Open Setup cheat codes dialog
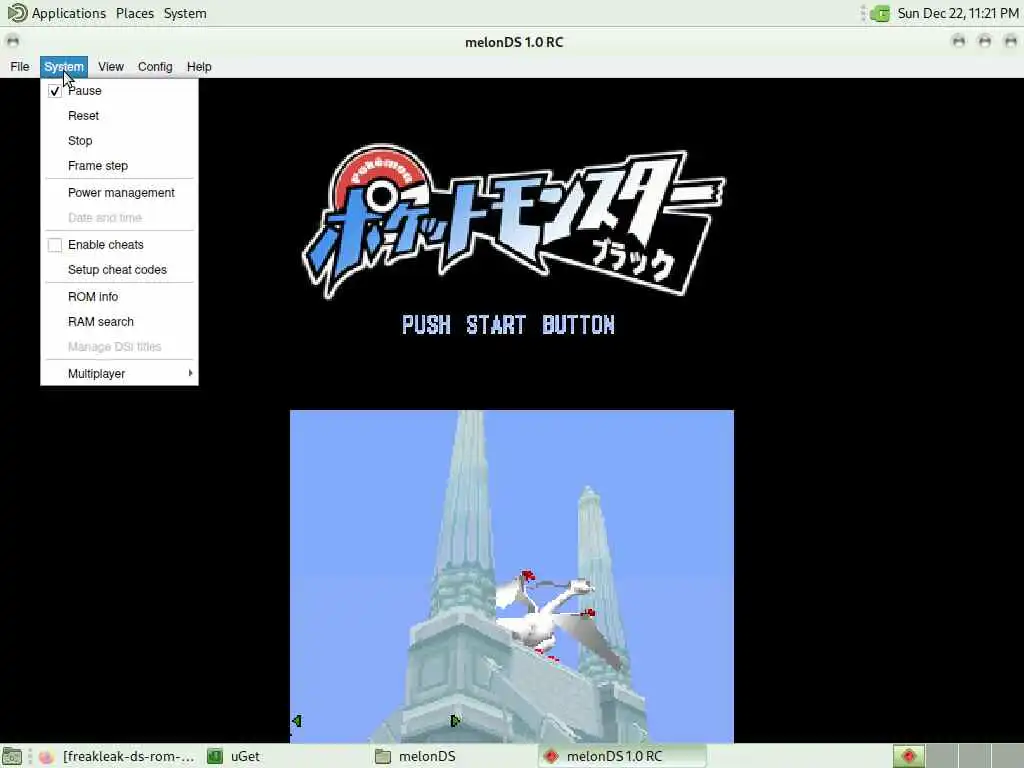1024x768 pixels. (x=120, y=270)
